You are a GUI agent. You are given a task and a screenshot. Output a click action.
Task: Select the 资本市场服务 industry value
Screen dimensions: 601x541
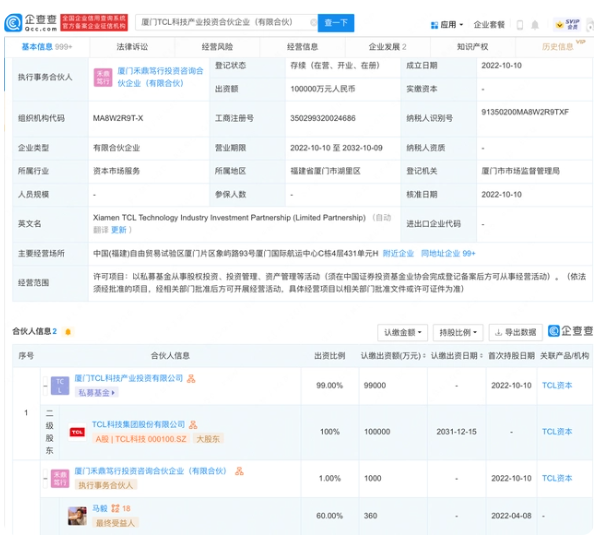click(117, 171)
